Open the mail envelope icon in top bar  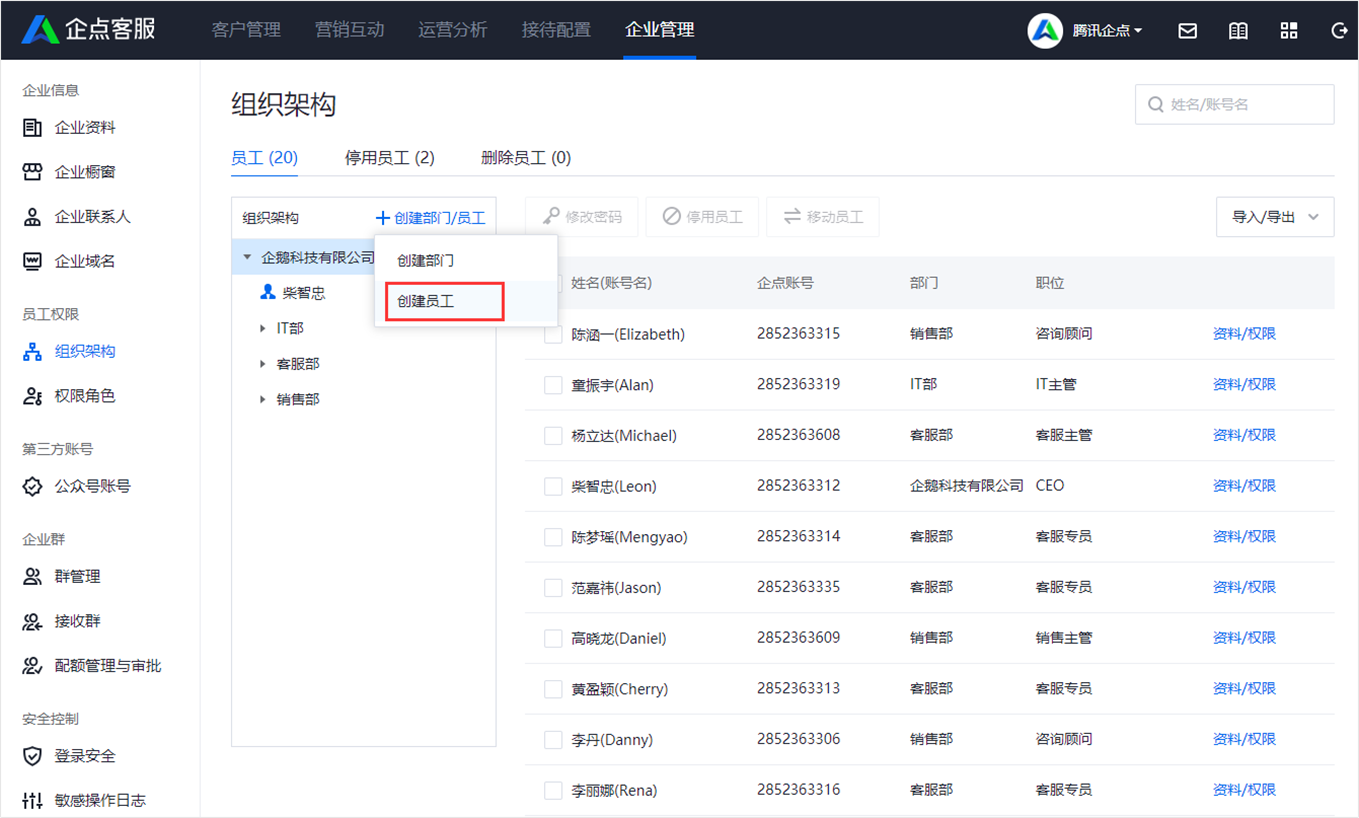pos(1187,30)
